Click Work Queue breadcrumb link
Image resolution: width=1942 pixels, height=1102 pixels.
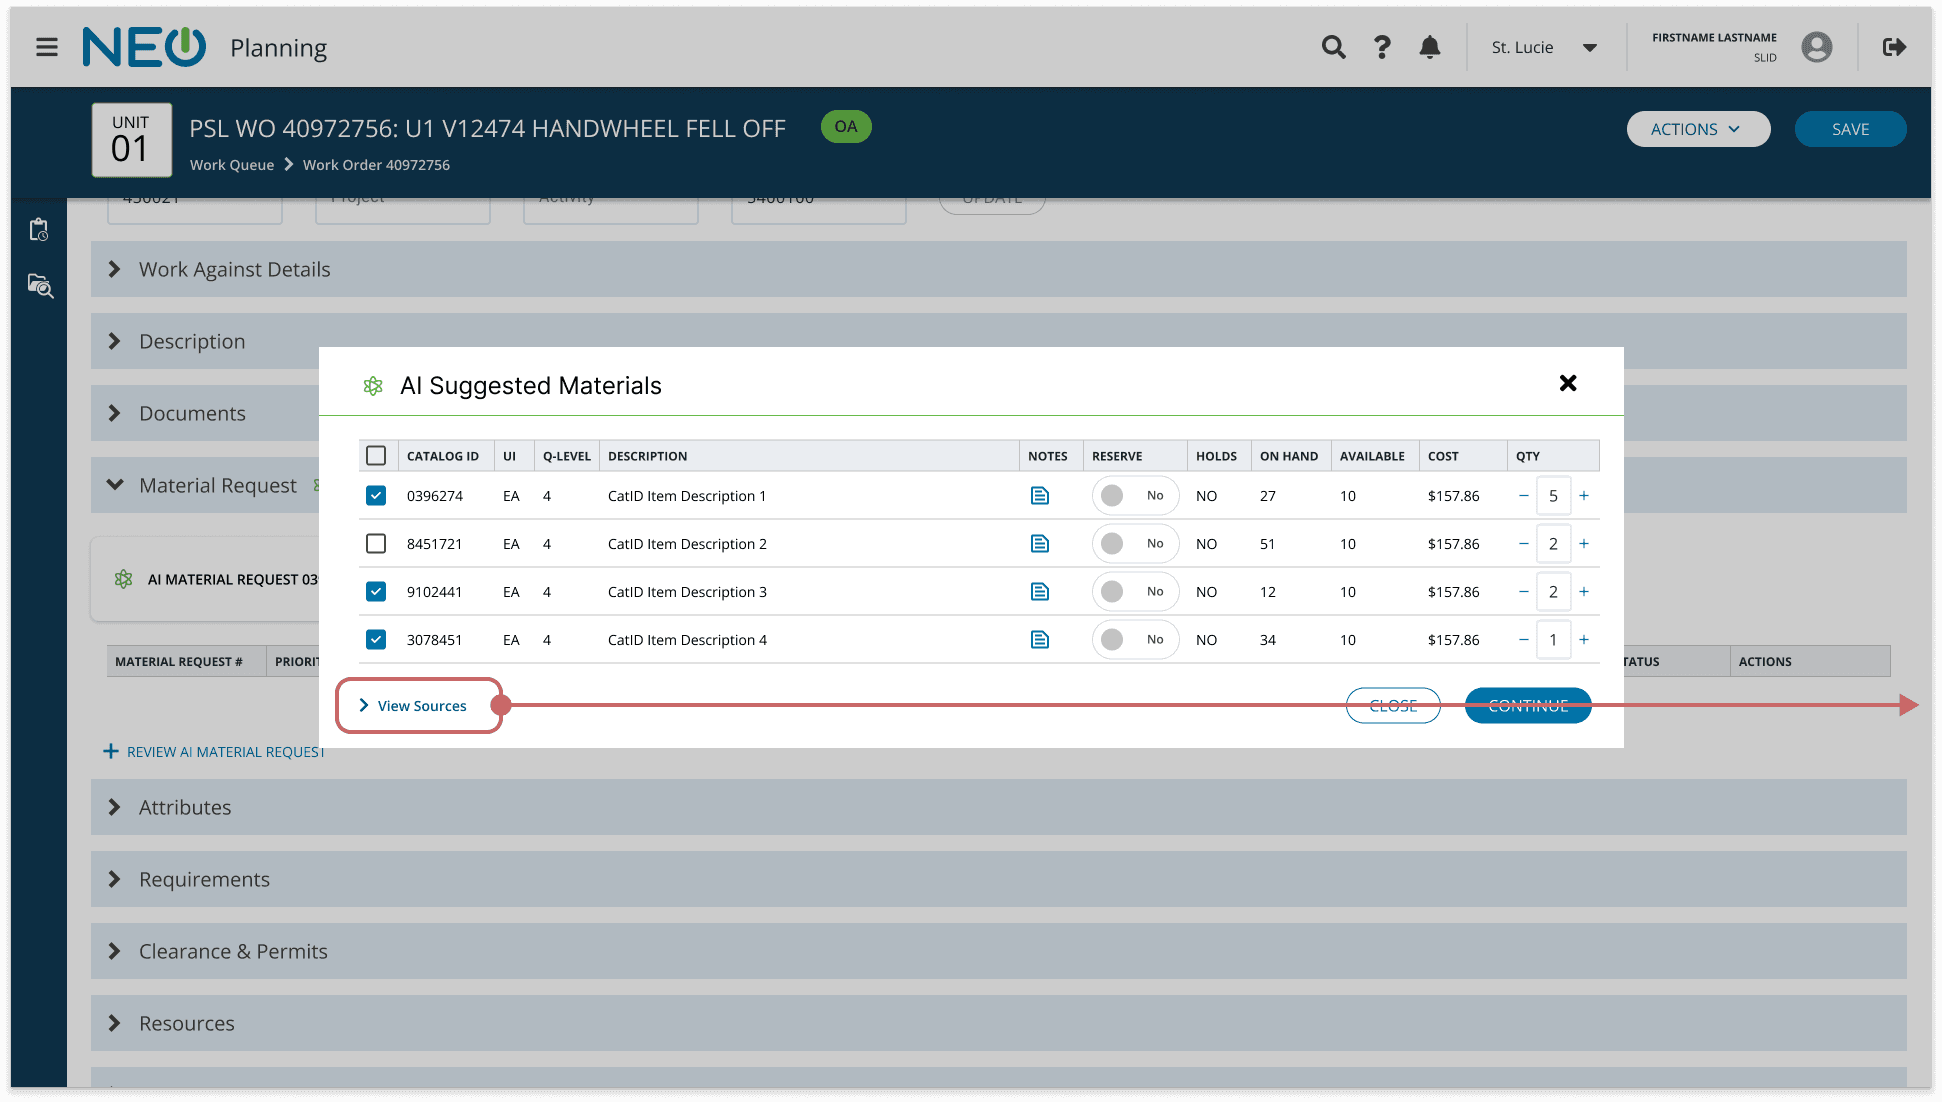(x=232, y=165)
